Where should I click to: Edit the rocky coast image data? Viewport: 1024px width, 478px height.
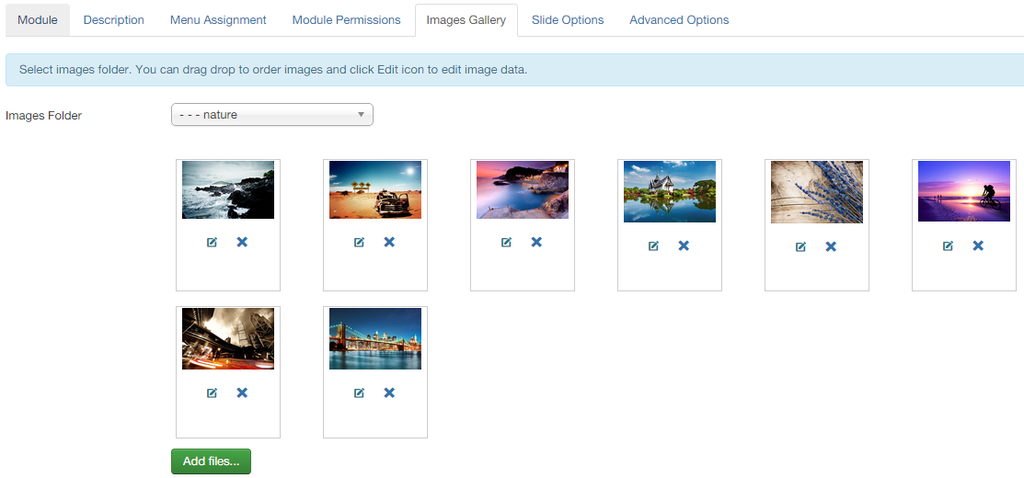[212, 242]
